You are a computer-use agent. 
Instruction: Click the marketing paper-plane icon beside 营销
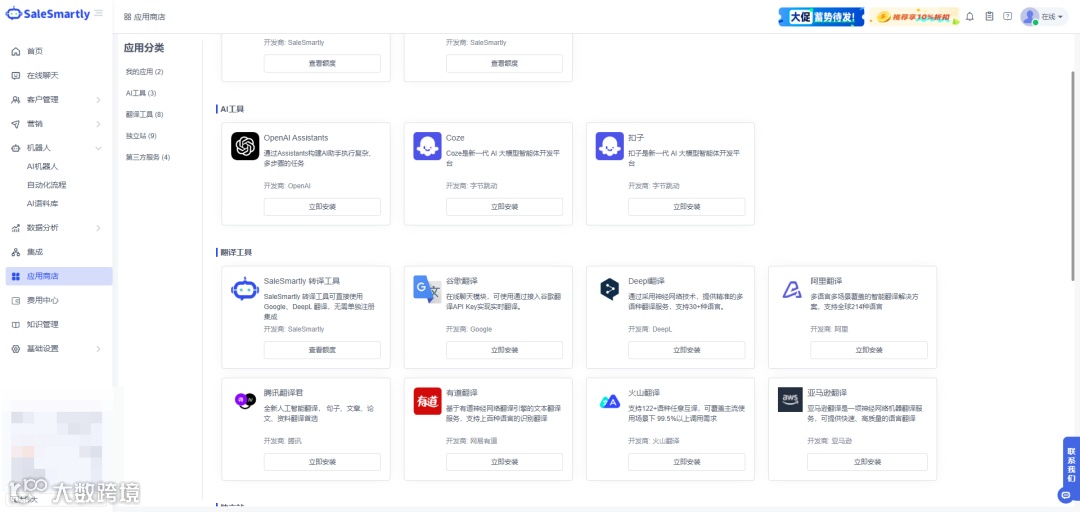(x=16, y=124)
